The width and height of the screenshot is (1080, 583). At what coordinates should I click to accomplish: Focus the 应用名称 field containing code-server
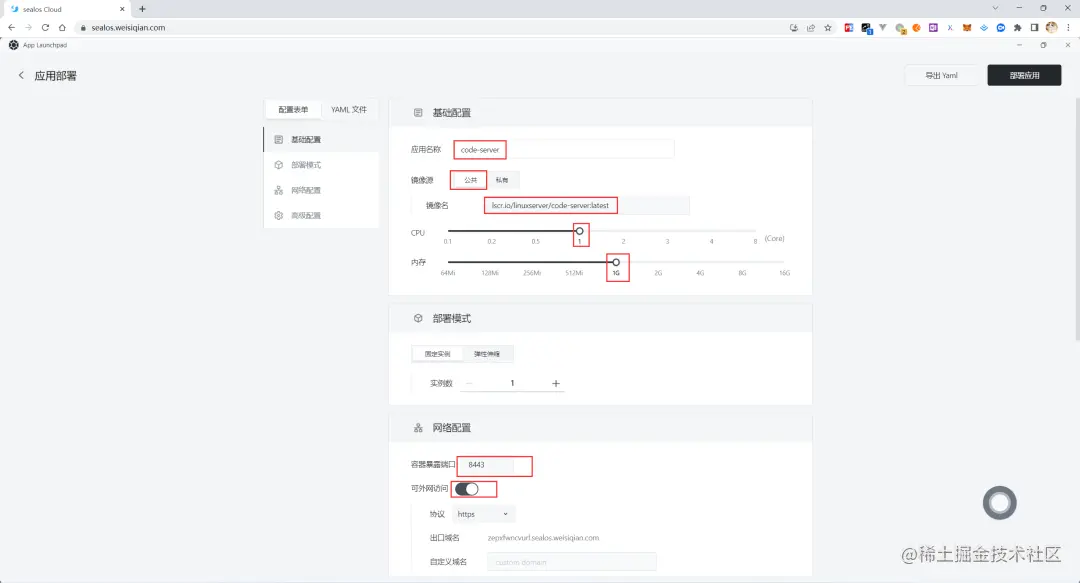pos(563,150)
